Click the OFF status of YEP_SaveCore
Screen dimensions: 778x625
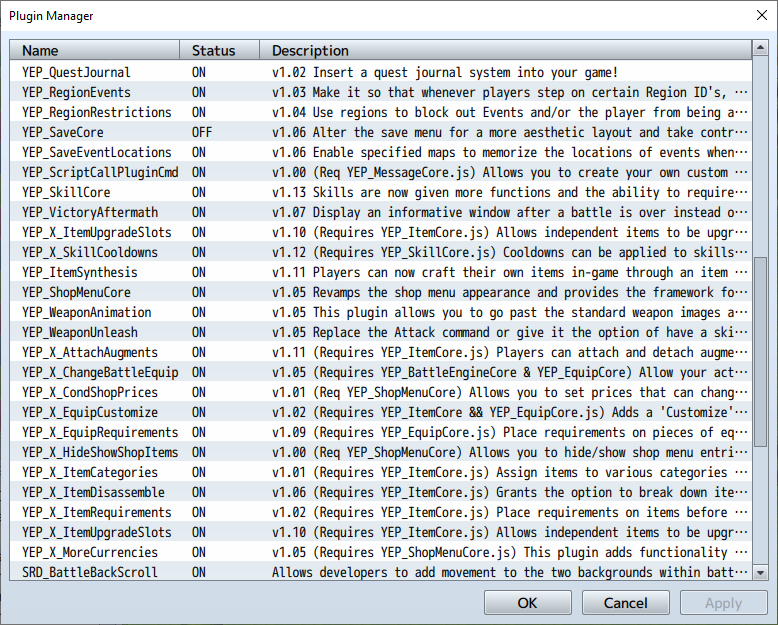pyautogui.click(x=202, y=132)
